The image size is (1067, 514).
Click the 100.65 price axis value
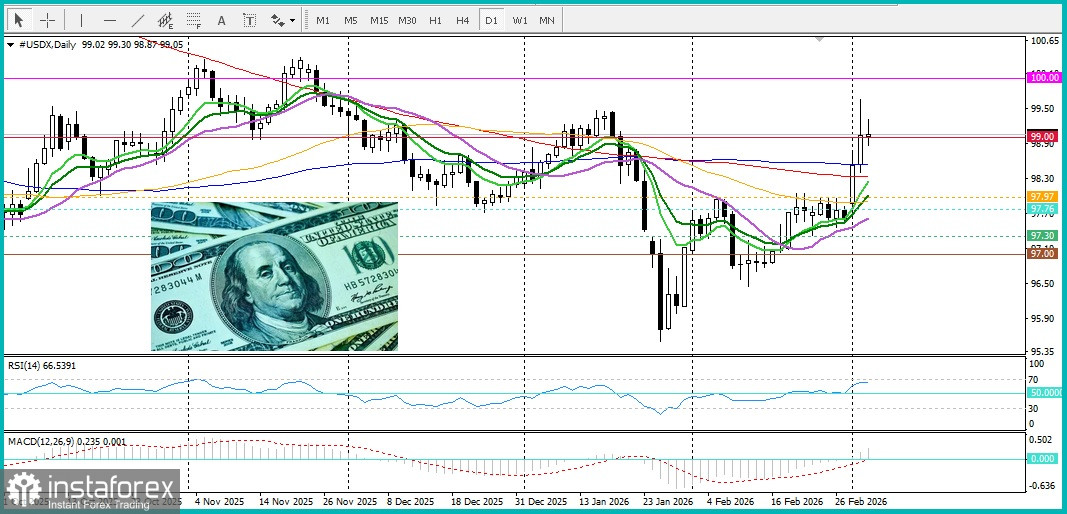click(1045, 41)
